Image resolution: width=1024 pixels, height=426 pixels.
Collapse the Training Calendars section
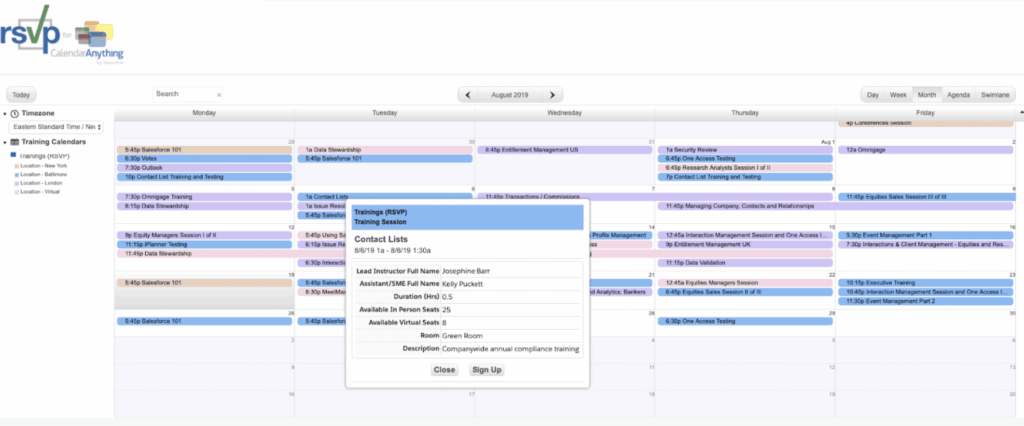(5, 142)
